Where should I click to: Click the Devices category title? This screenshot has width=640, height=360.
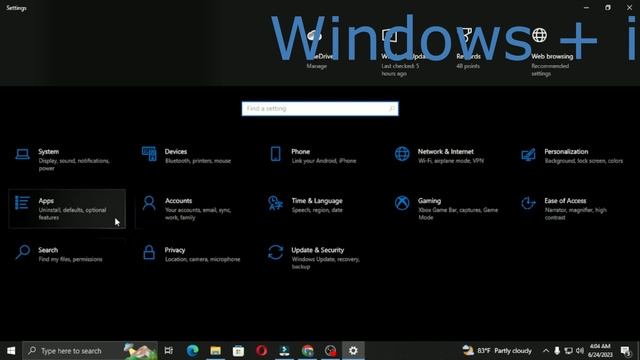click(176, 151)
